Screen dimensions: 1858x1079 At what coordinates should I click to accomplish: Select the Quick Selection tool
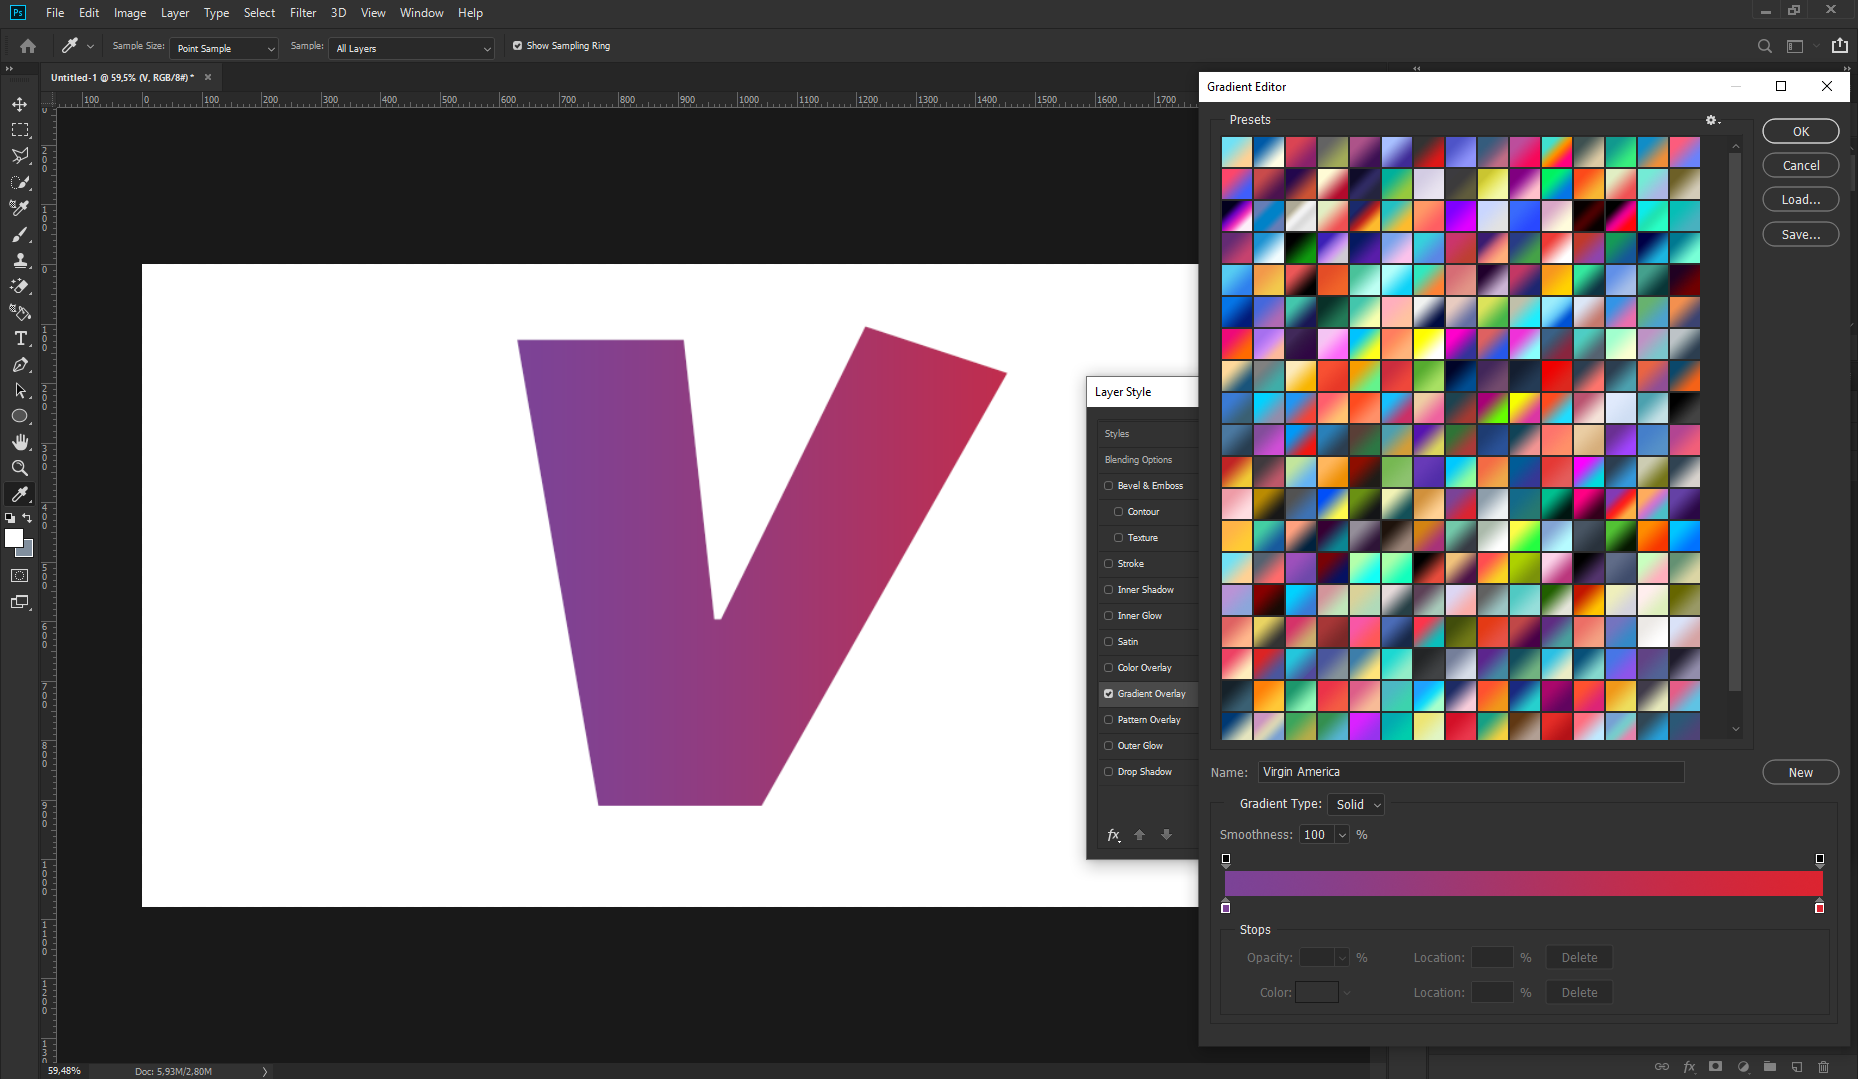(20, 182)
